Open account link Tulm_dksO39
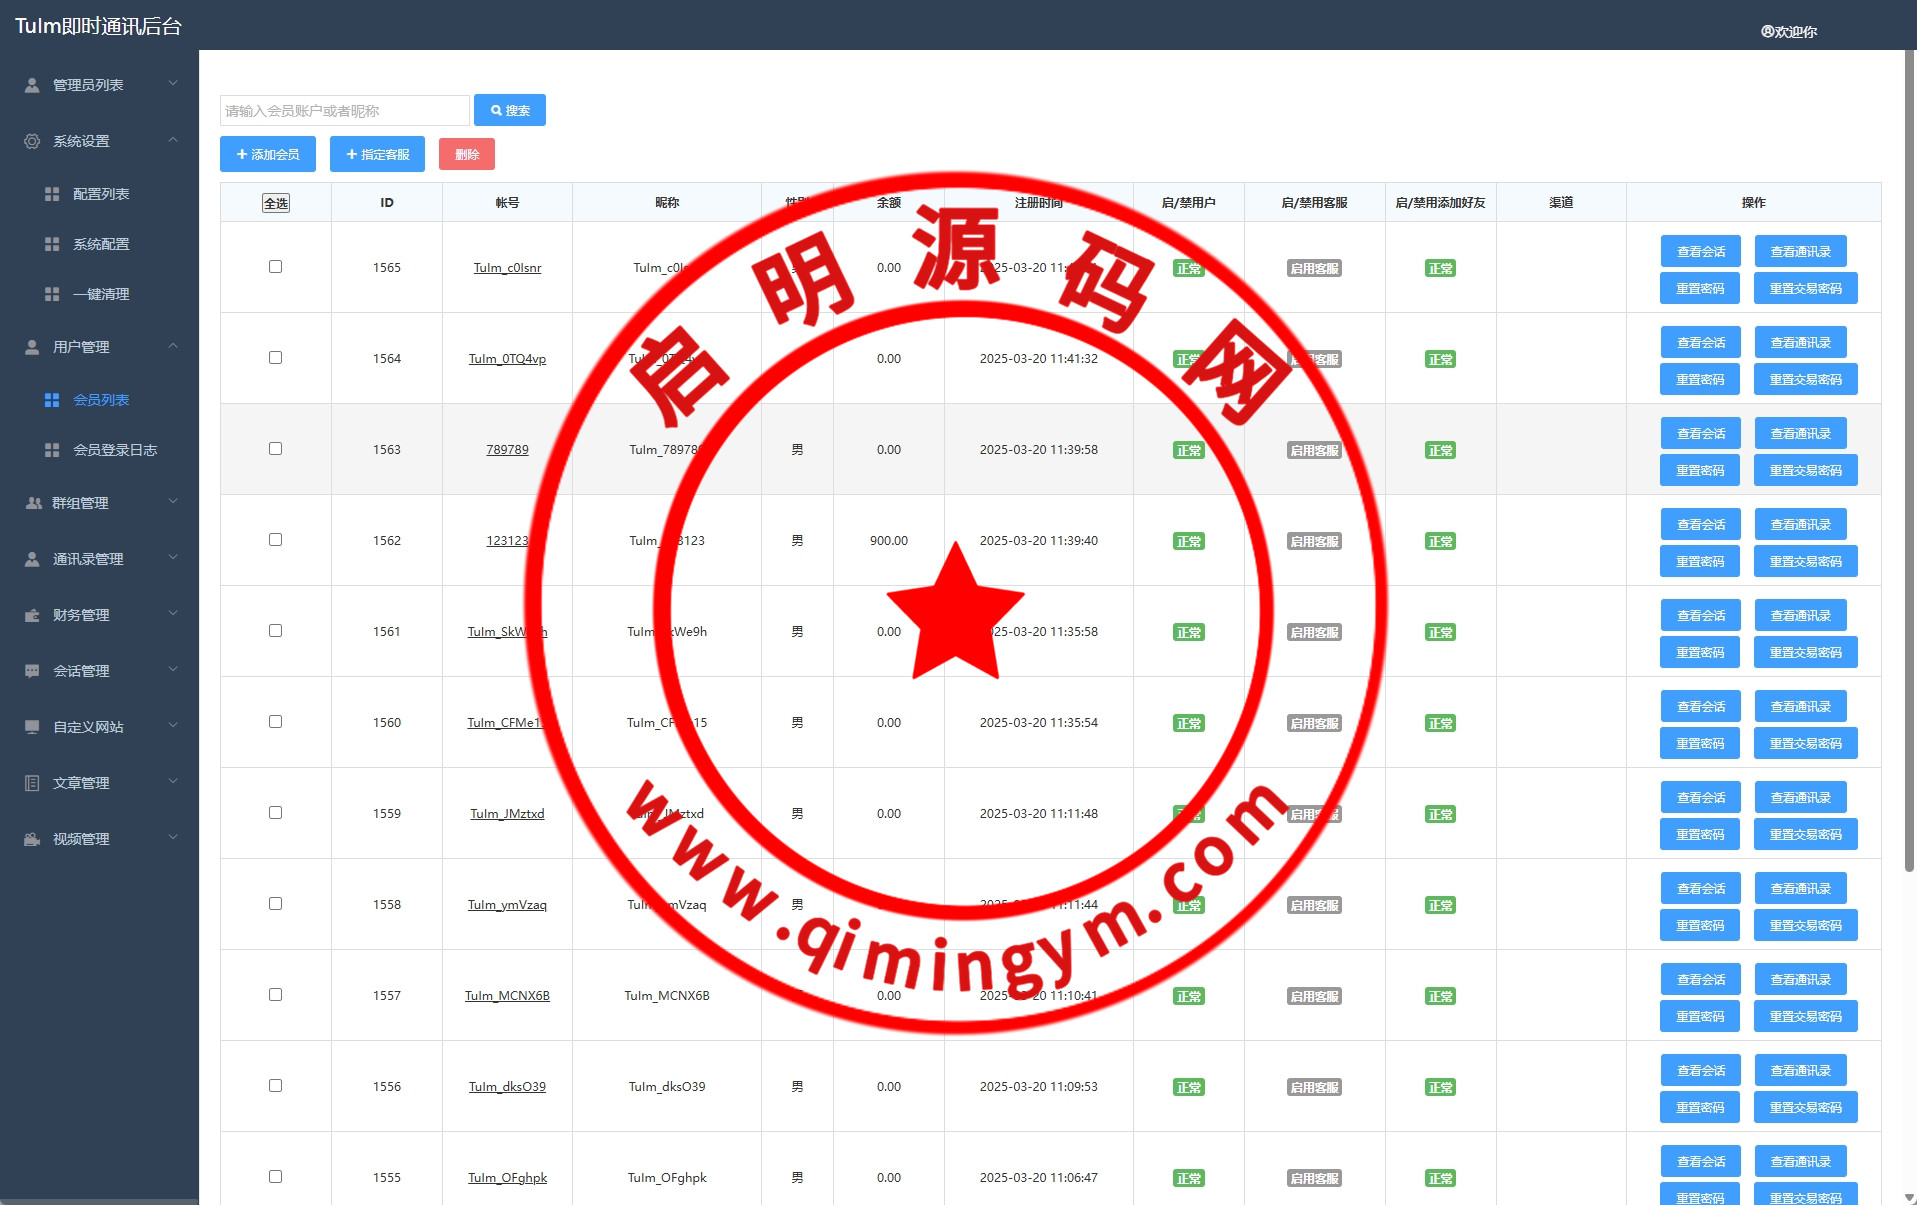The width and height of the screenshot is (1917, 1205). click(x=507, y=1087)
